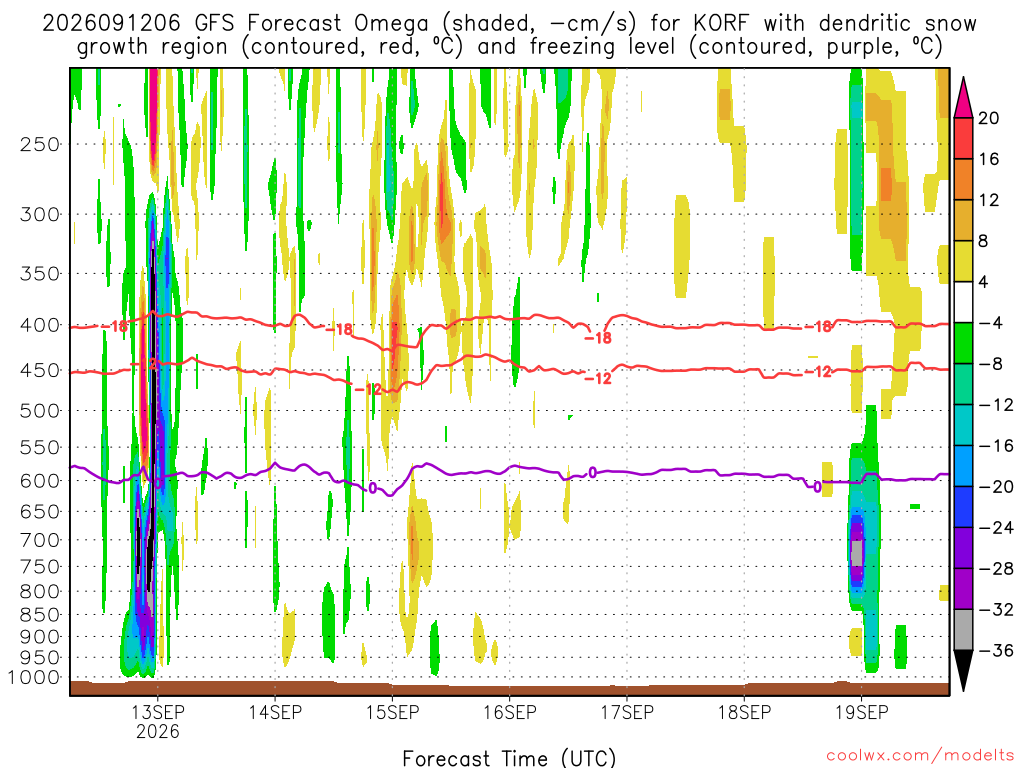Click the red -12 contour label near 17SEP
The width and height of the screenshot is (1024, 768).
(598, 378)
